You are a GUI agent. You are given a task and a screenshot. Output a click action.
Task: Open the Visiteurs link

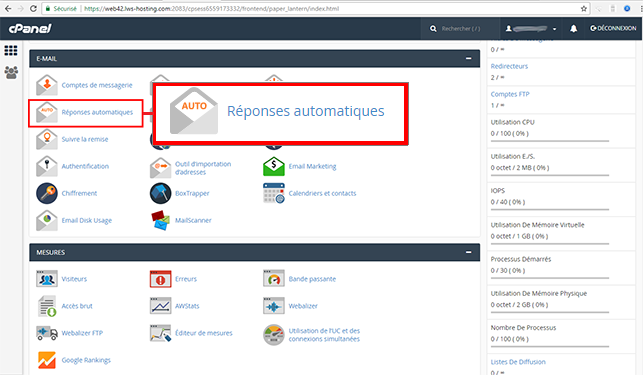[x=74, y=279]
